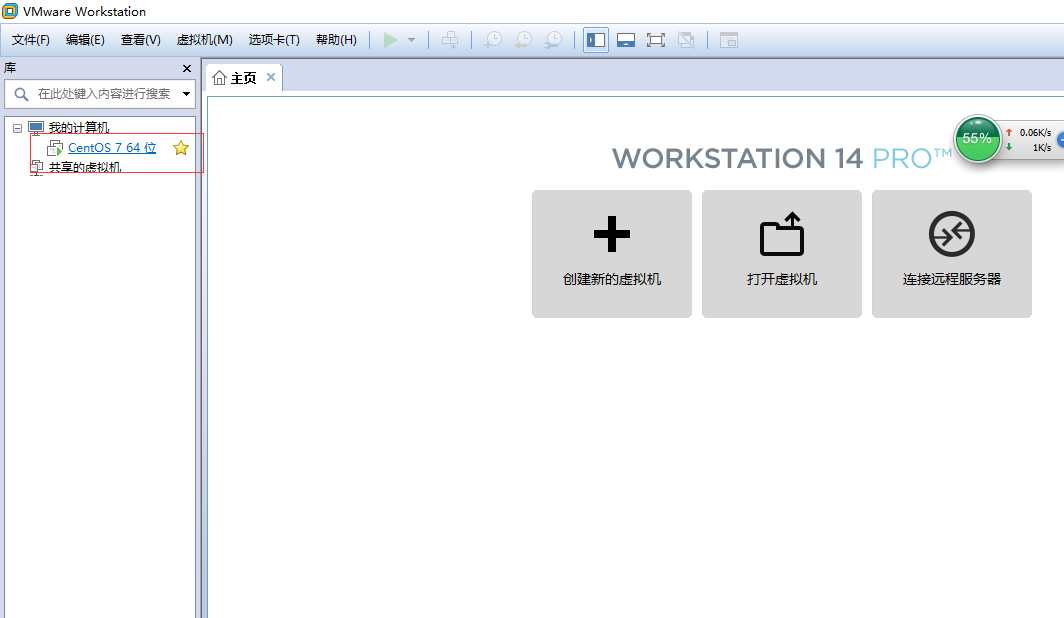
Task: Close the 库 library panel
Action: 187,69
